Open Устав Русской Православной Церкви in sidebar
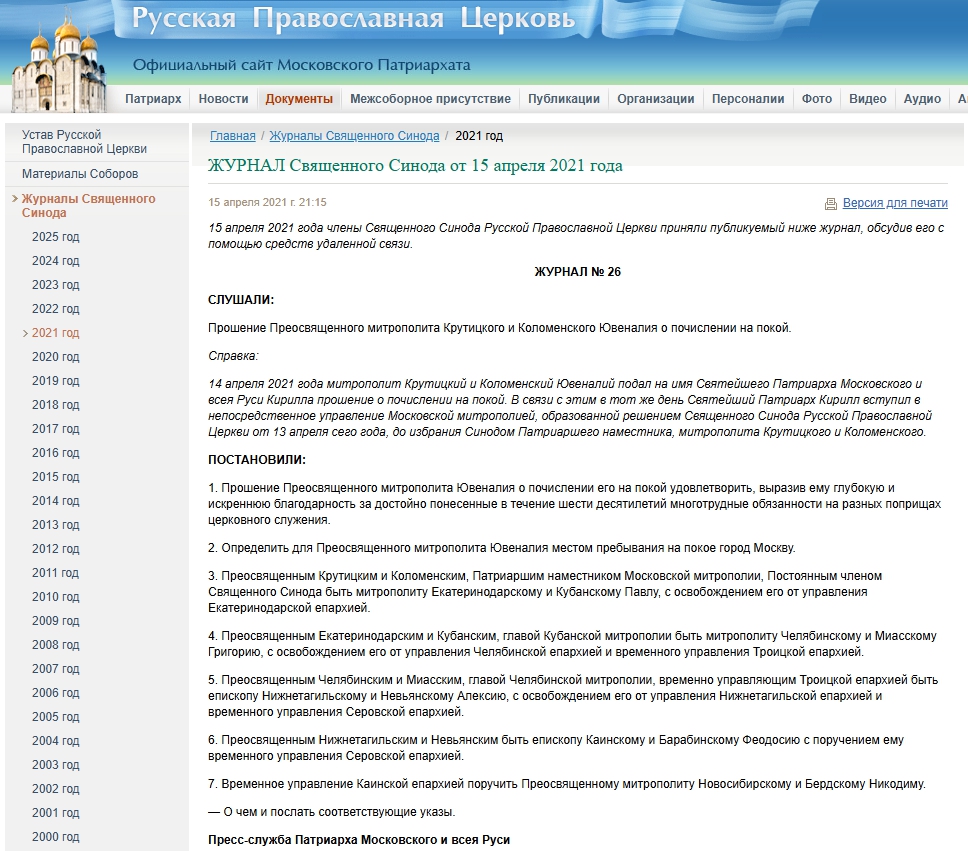Image resolution: width=968 pixels, height=851 pixels. click(x=85, y=141)
